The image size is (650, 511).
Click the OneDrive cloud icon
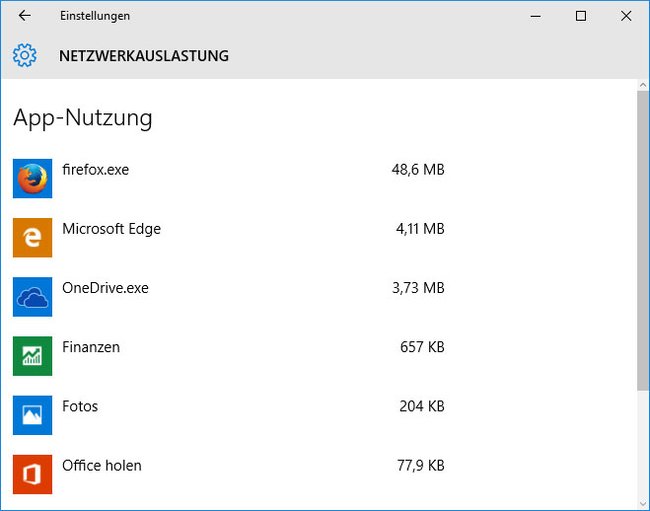point(32,297)
